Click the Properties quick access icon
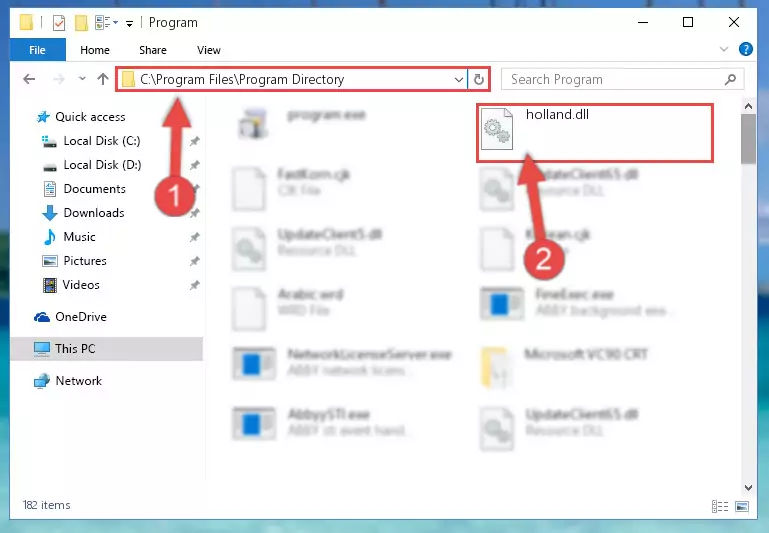Screen dimensions: 769x533 click(58, 23)
